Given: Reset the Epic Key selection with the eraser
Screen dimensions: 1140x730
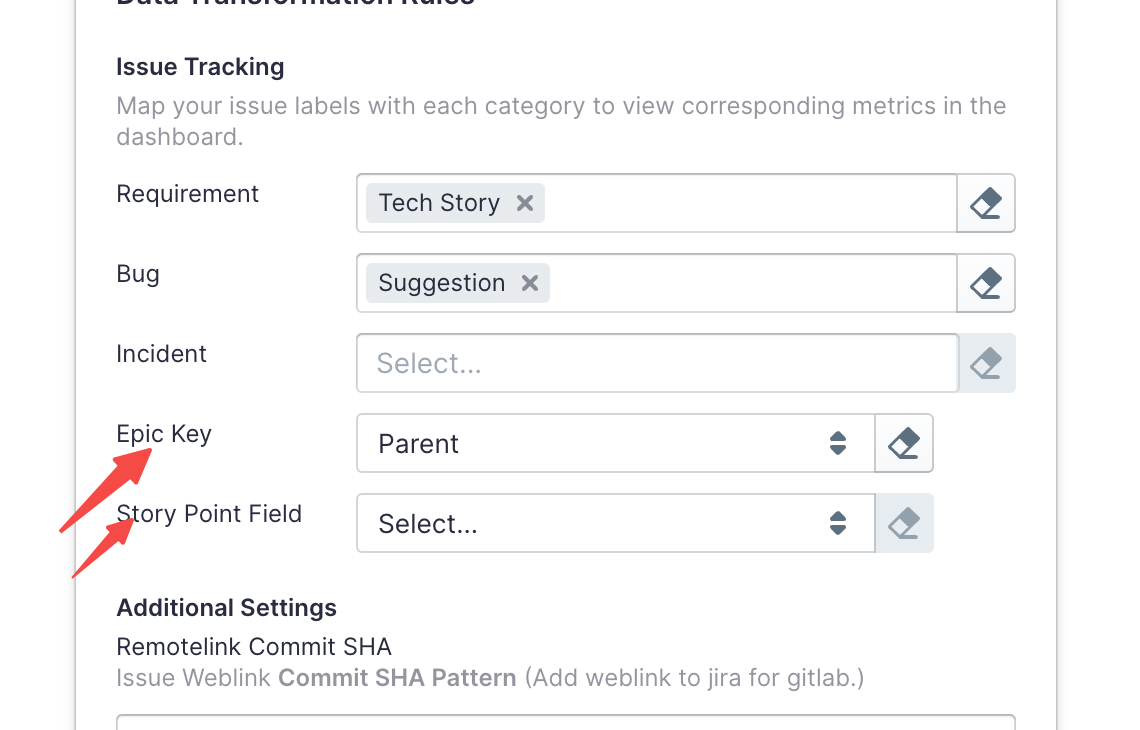Looking at the screenshot, I should coord(904,443).
